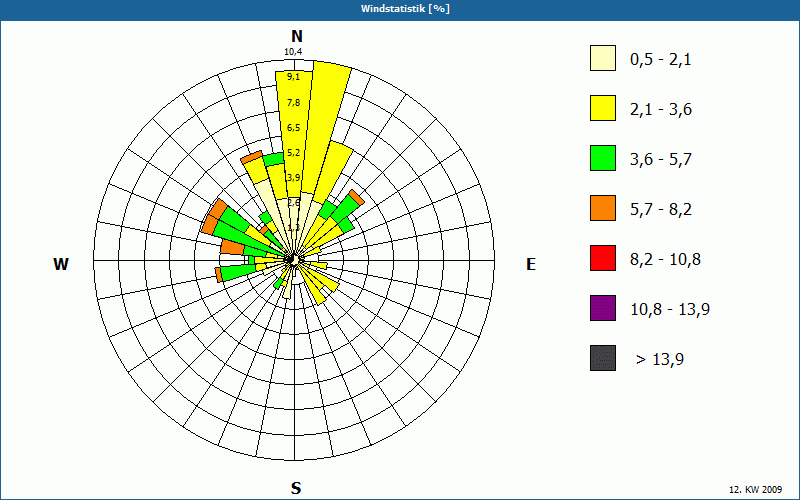
Task: Click the orange 5,7 - 8,2 legend swatch
Action: coord(603,208)
